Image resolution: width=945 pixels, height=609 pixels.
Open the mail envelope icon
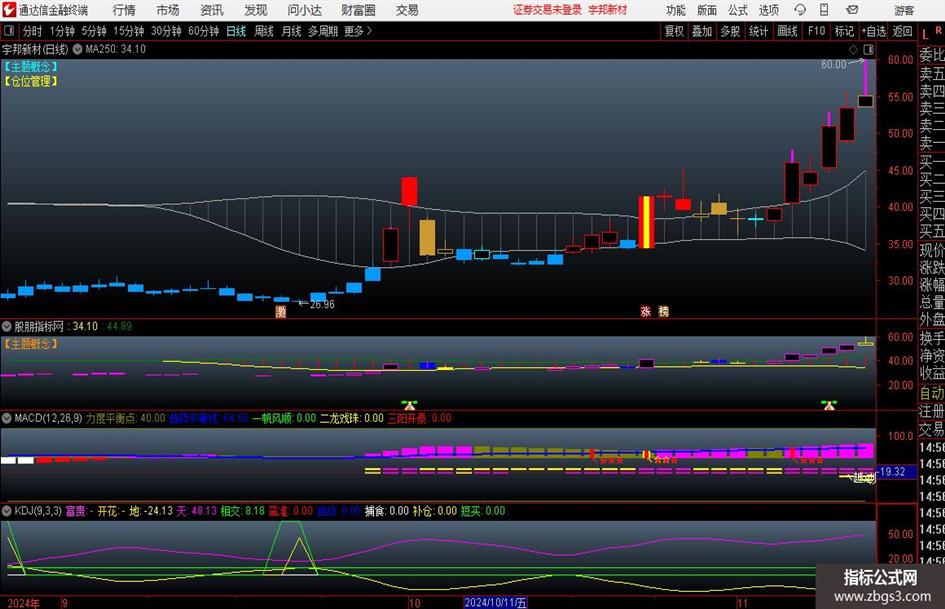pyautogui.click(x=852, y=10)
